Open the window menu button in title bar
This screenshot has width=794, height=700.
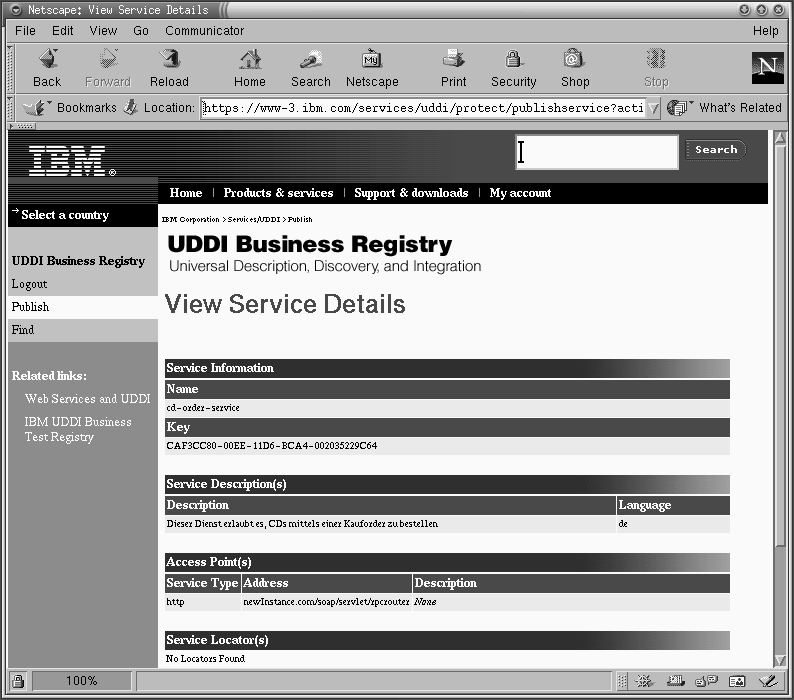coord(16,10)
